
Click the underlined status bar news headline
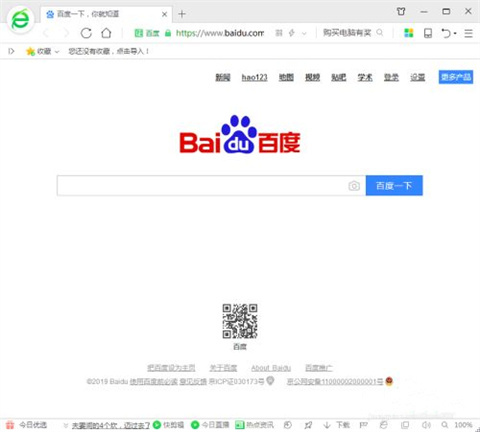point(111,425)
